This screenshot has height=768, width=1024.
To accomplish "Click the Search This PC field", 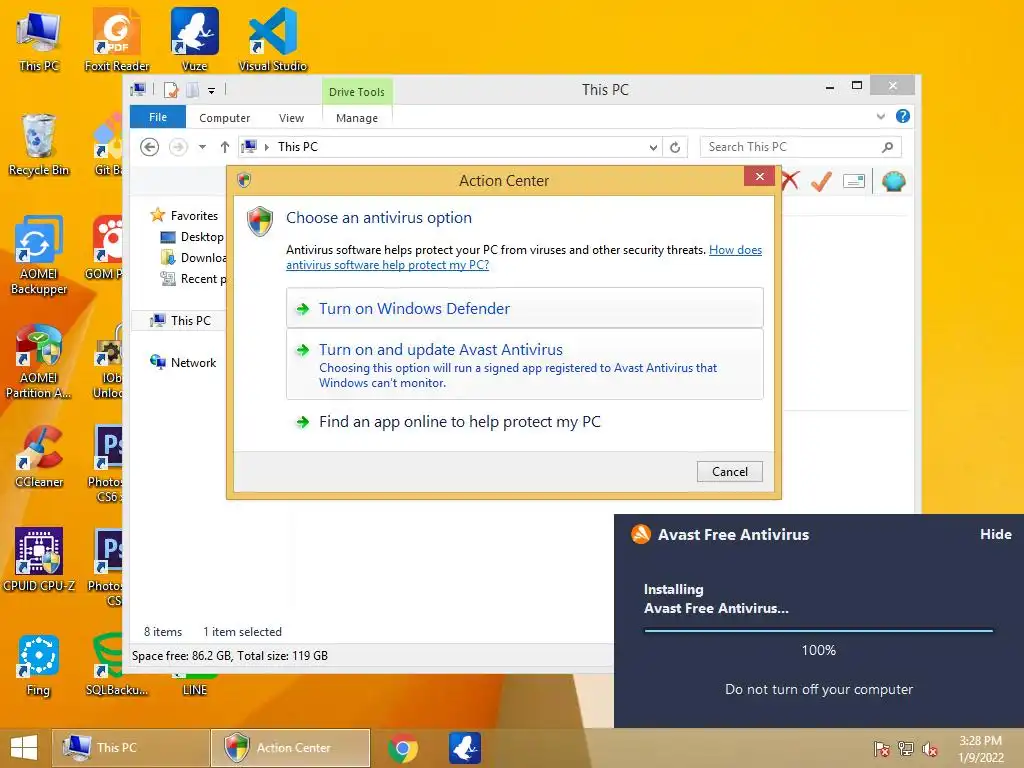I will point(801,147).
